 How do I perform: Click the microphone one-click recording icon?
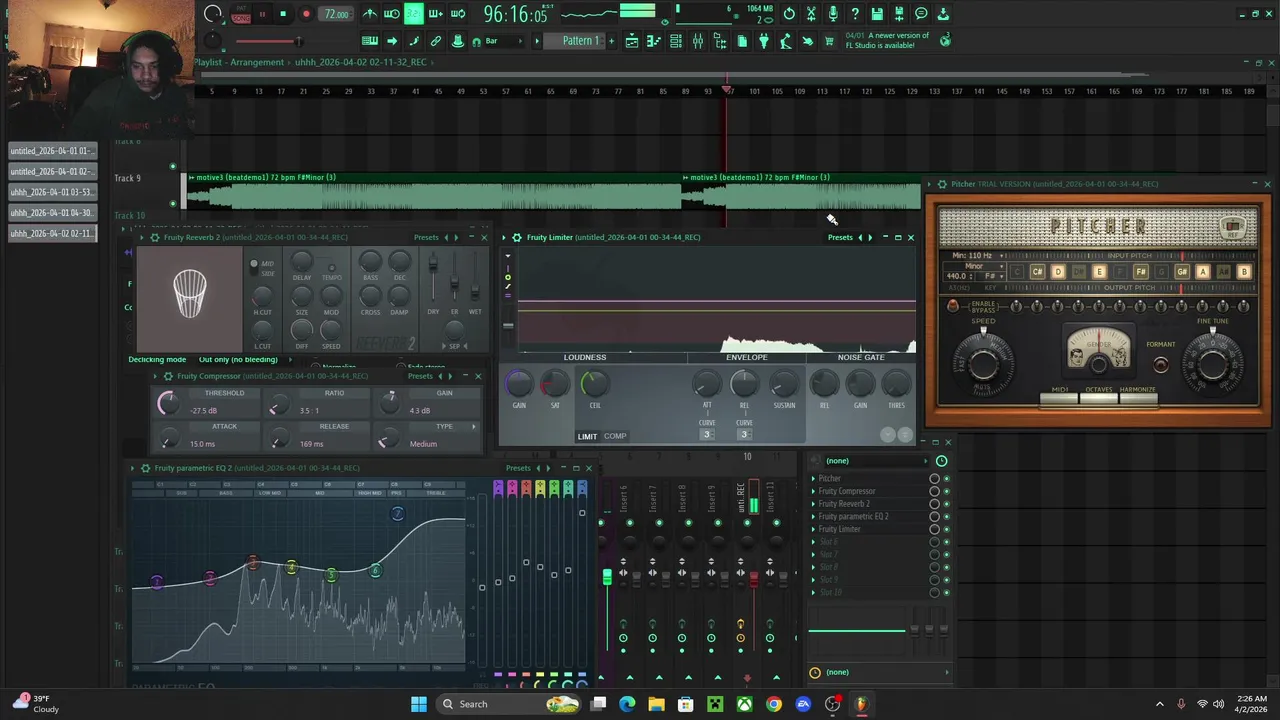pyautogui.click(x=833, y=14)
